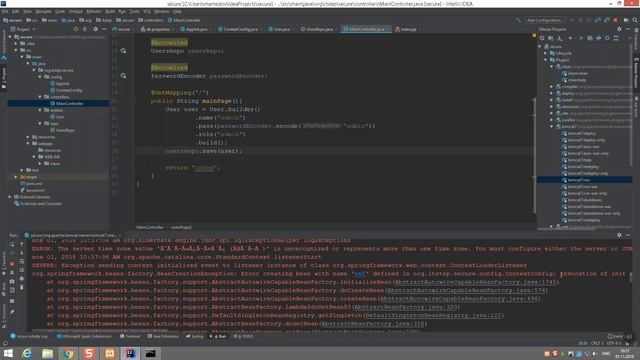Toggle Maven Offline Mode
The height and width of the screenshot is (360, 640).
(x=599, y=38)
